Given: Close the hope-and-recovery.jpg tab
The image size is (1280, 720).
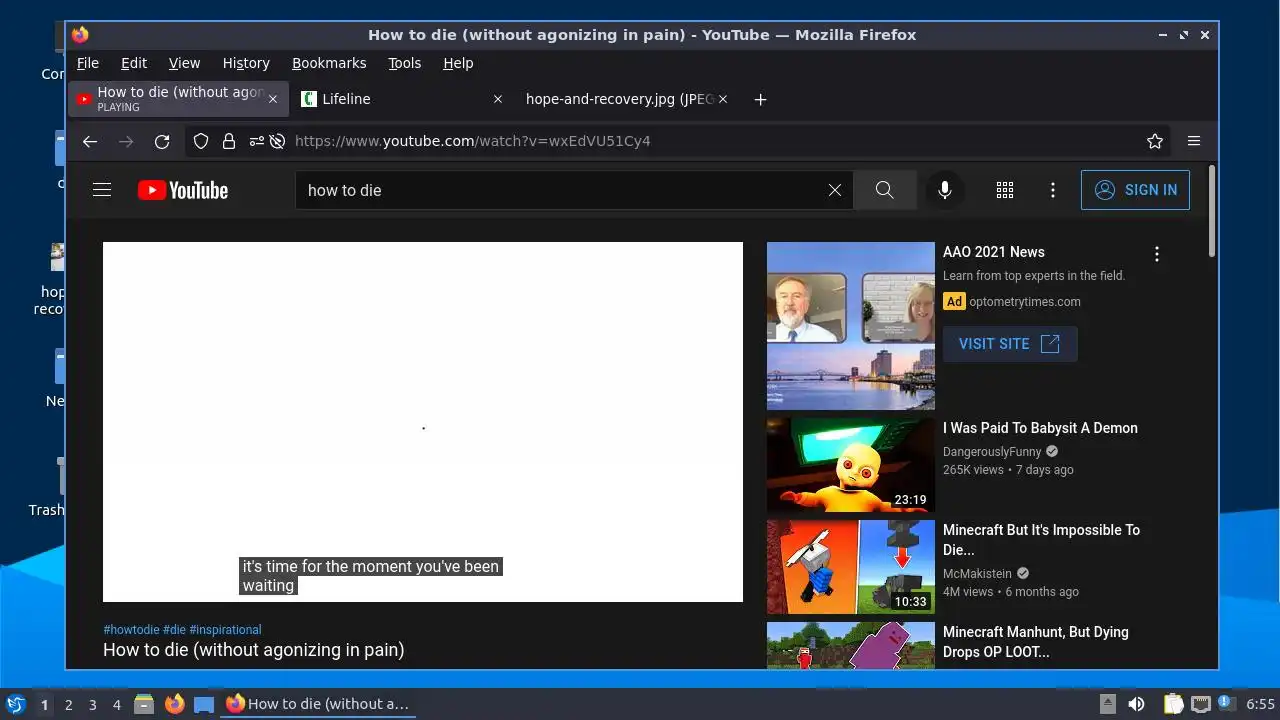Looking at the screenshot, I should click(723, 99).
